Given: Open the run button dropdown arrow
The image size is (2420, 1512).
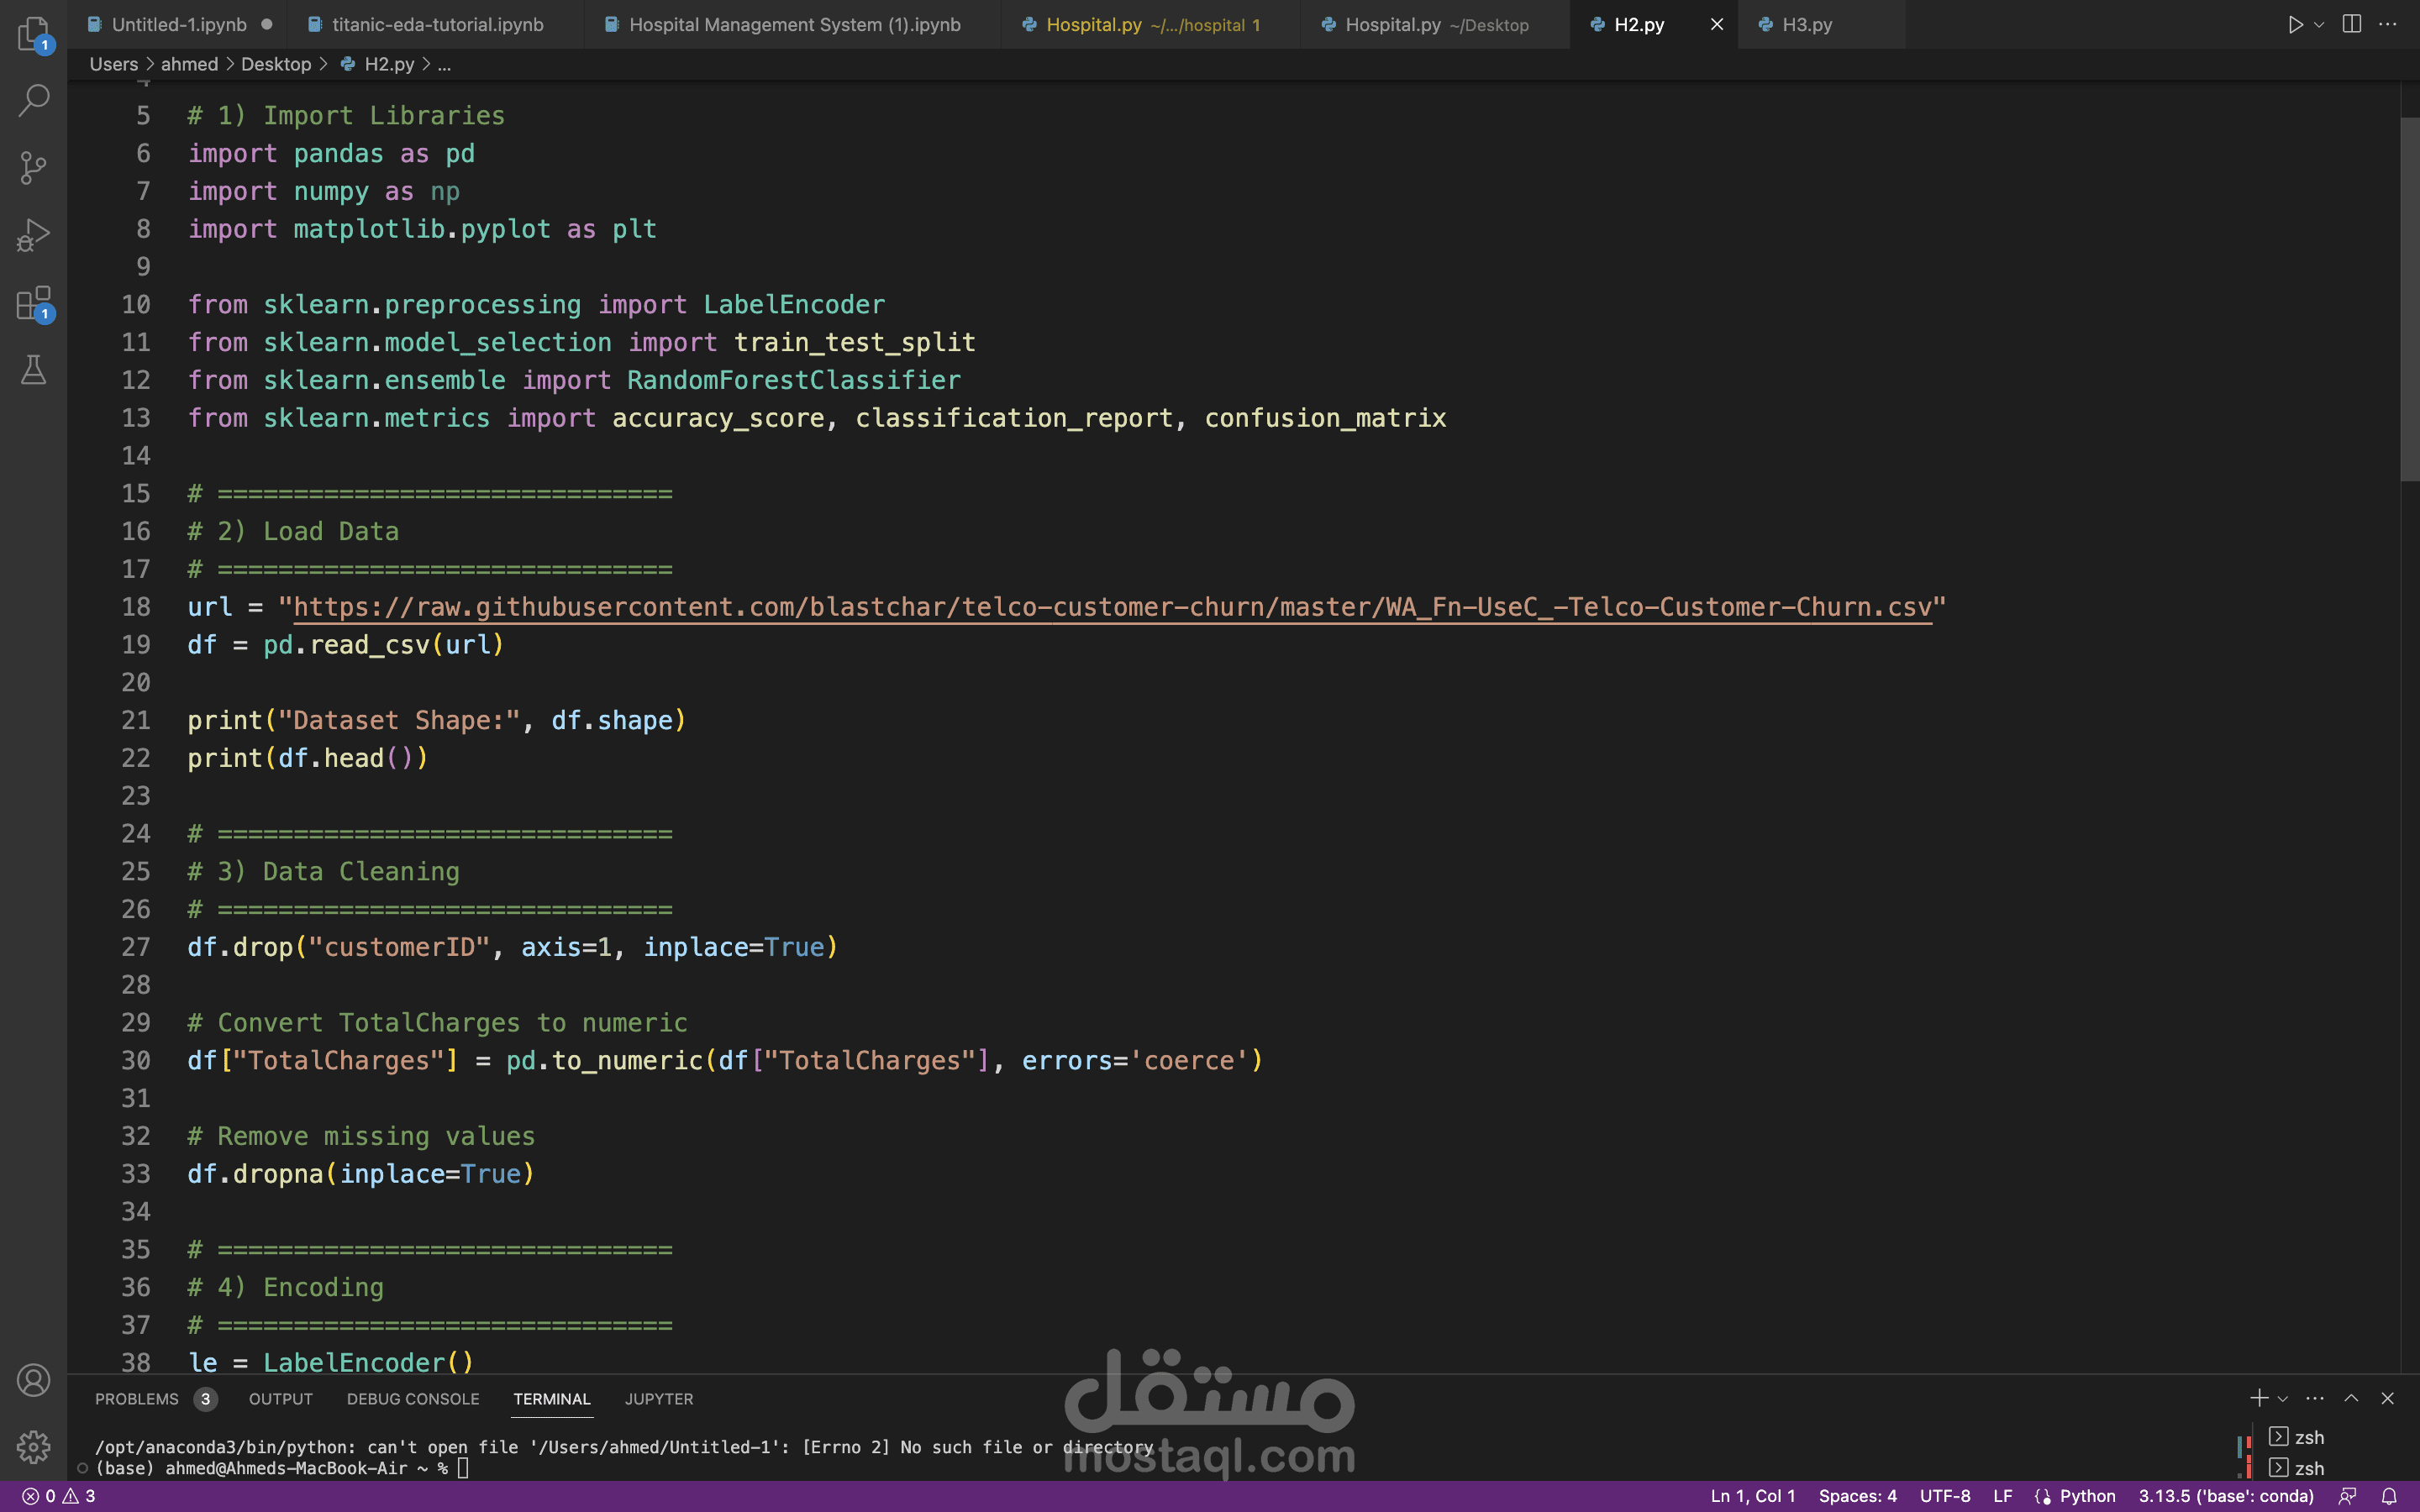Looking at the screenshot, I should 2319,24.
